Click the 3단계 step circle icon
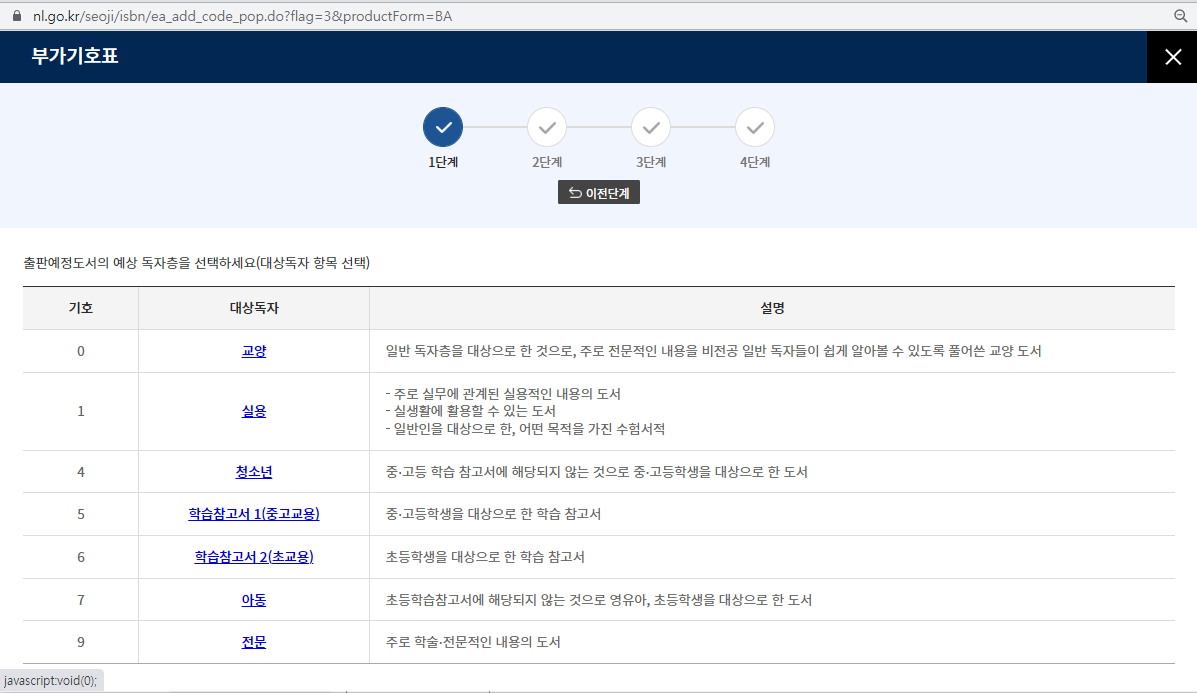The width and height of the screenshot is (1197, 693). click(650, 127)
